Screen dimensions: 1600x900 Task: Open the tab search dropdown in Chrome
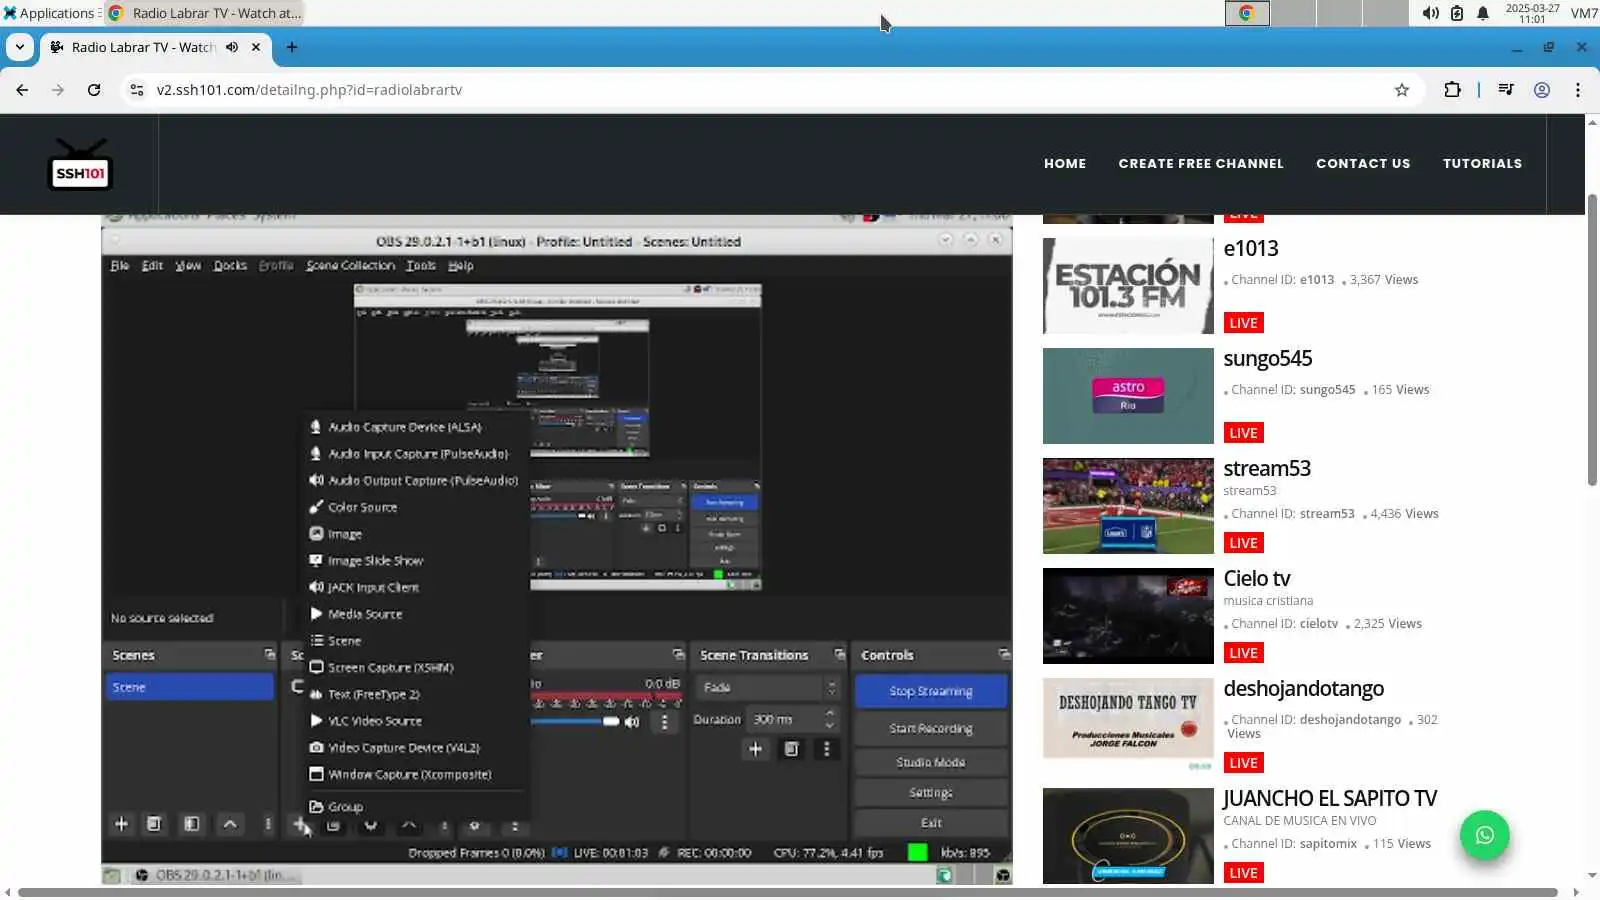20,47
